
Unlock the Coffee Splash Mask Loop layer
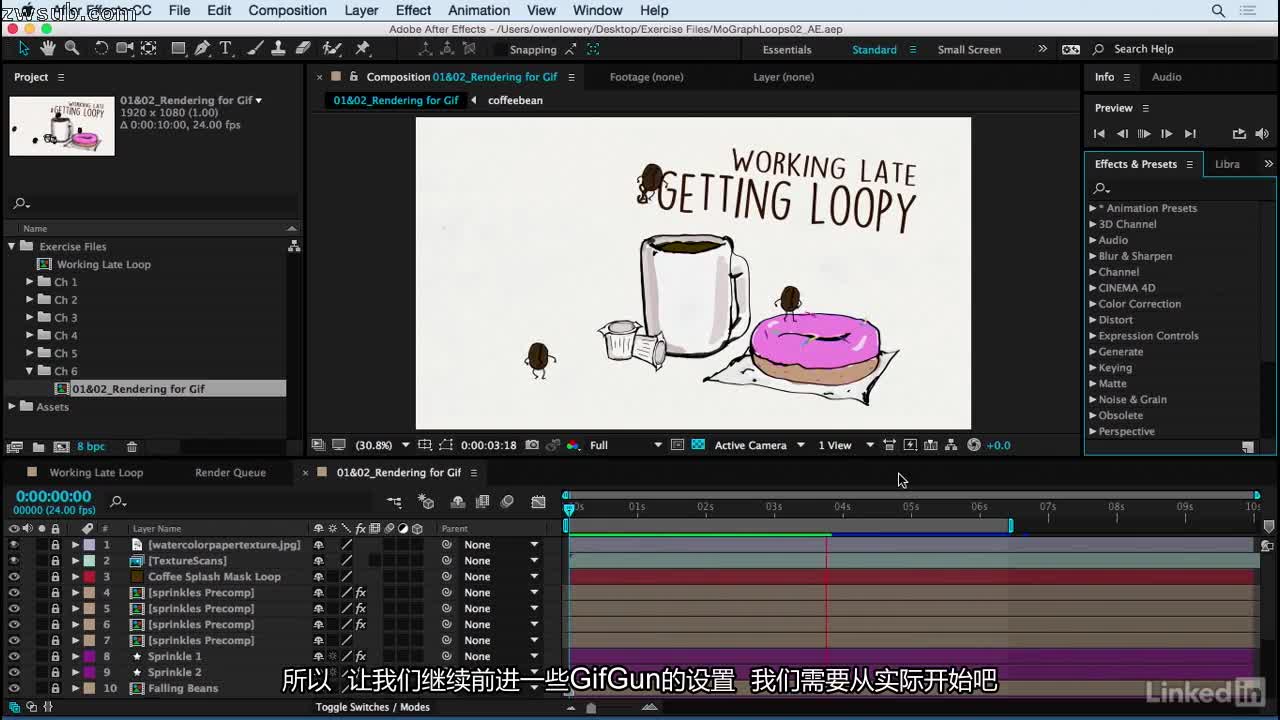[55, 576]
